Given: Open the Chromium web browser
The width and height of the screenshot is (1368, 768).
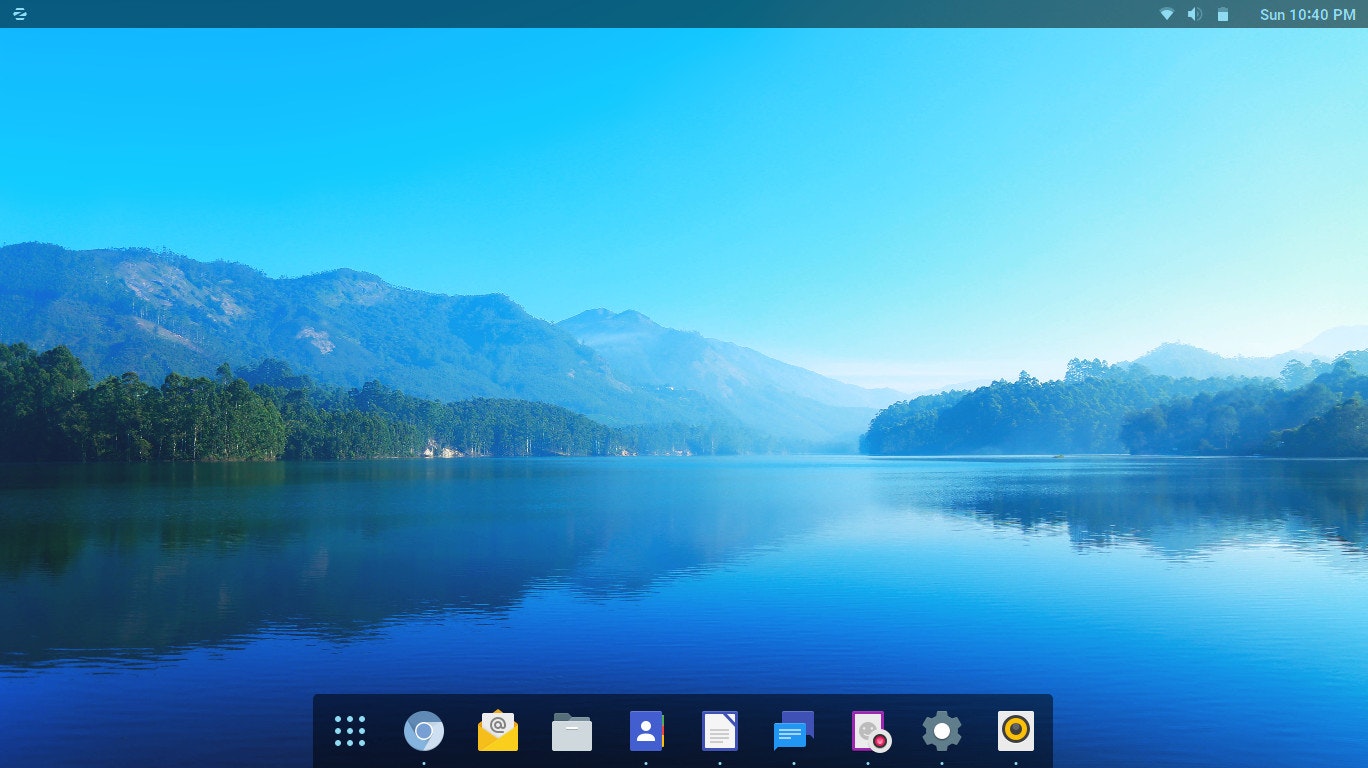Looking at the screenshot, I should 424,731.
